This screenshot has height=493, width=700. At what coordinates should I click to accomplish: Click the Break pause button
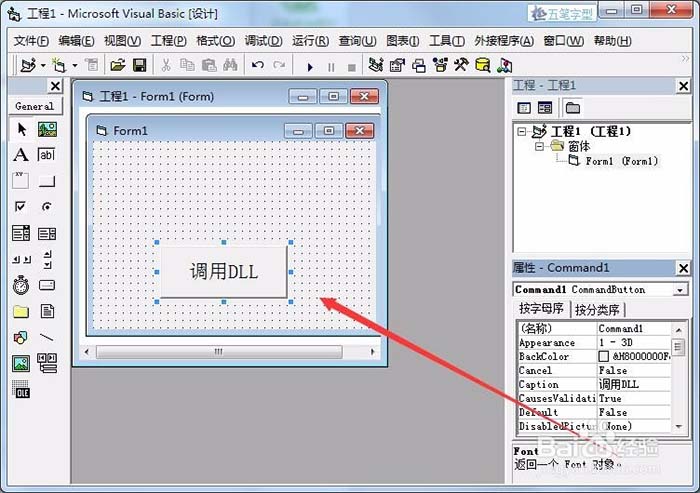[331, 67]
